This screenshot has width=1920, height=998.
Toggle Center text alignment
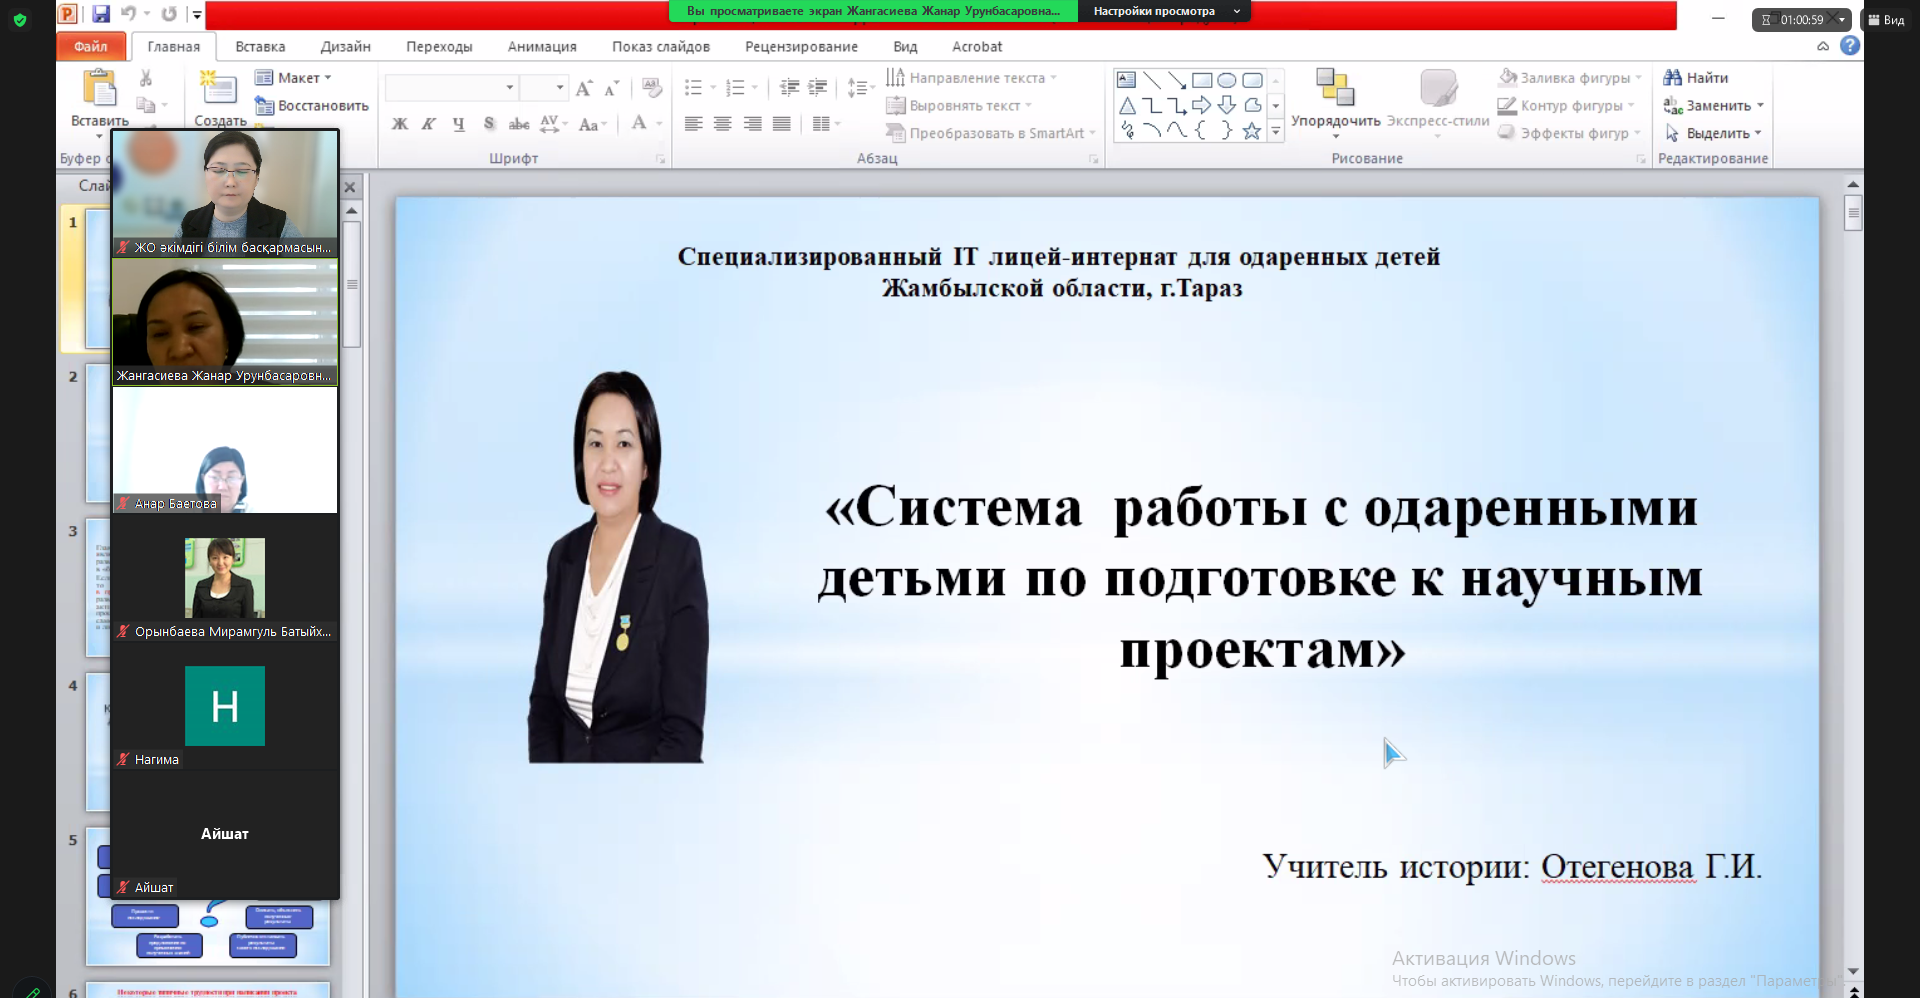click(723, 124)
